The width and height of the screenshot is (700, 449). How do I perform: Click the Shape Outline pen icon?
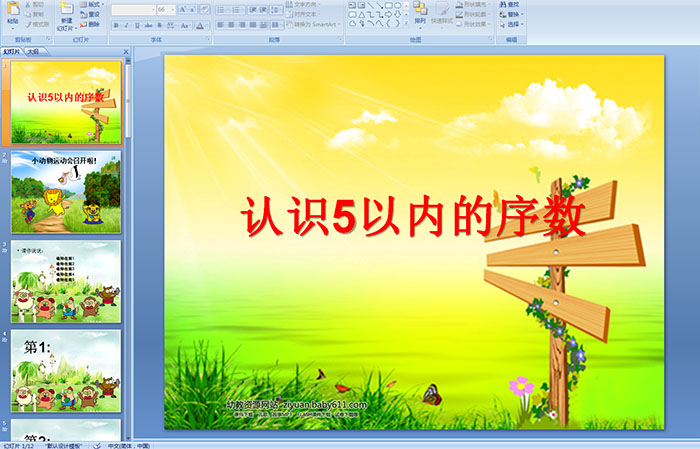click(x=459, y=14)
